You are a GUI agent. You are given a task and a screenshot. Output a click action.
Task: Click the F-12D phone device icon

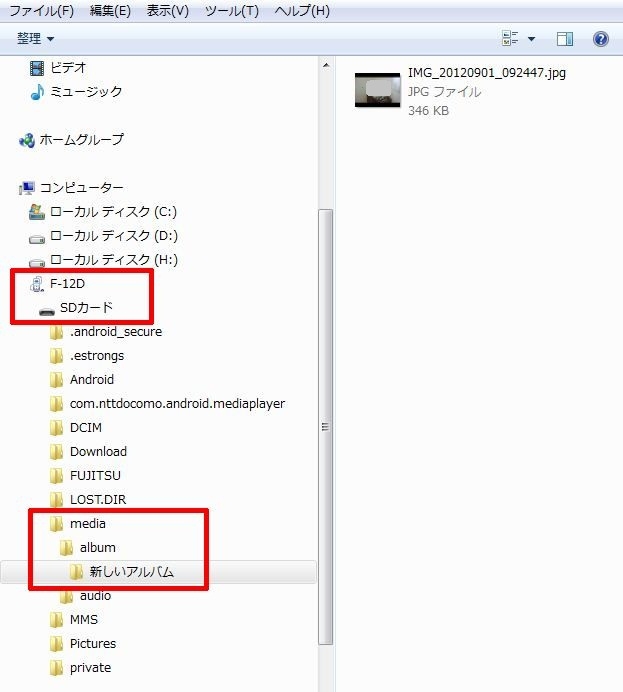[37, 284]
